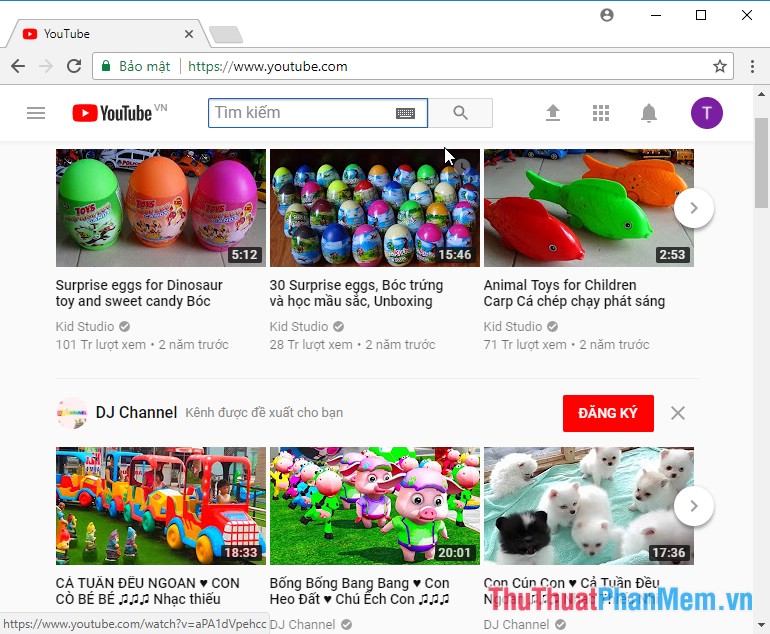Show next videos in DJ Channel row

pyautogui.click(x=694, y=506)
